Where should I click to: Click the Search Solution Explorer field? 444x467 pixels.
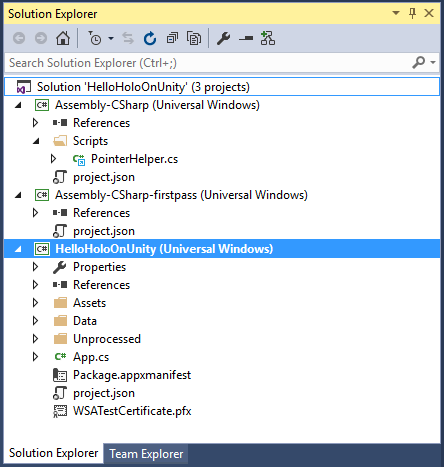[207, 63]
